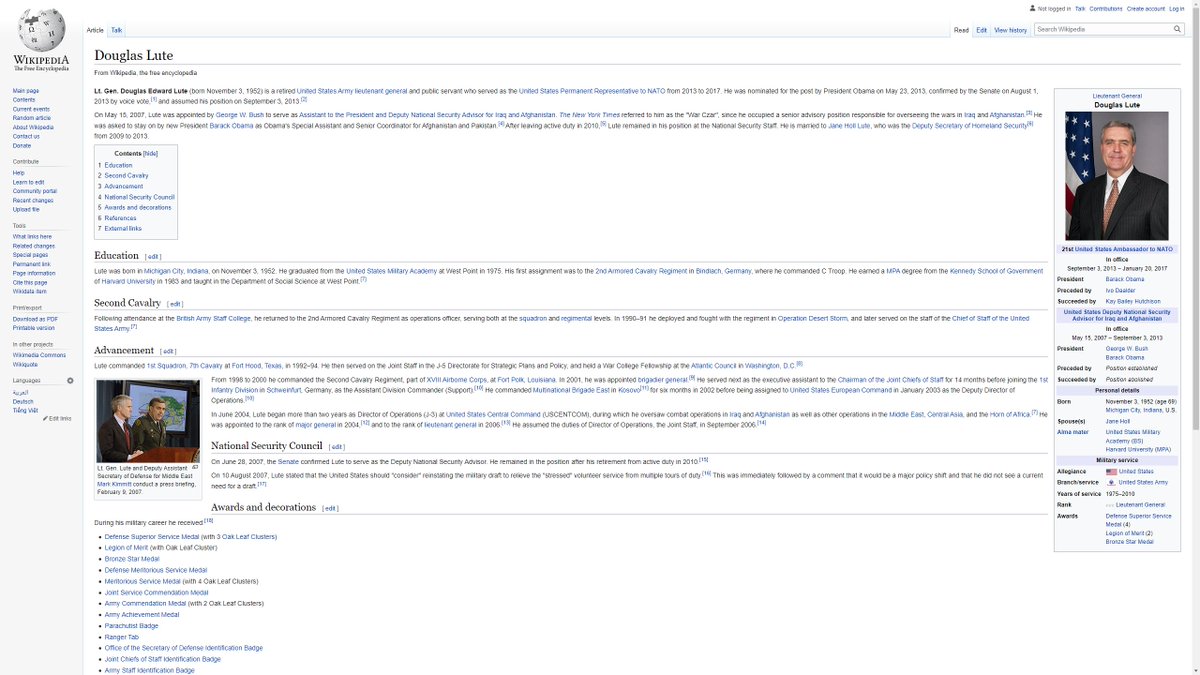Screen dimensions: 1200x675
Task: Select the Article tab
Action: [x=96, y=31]
